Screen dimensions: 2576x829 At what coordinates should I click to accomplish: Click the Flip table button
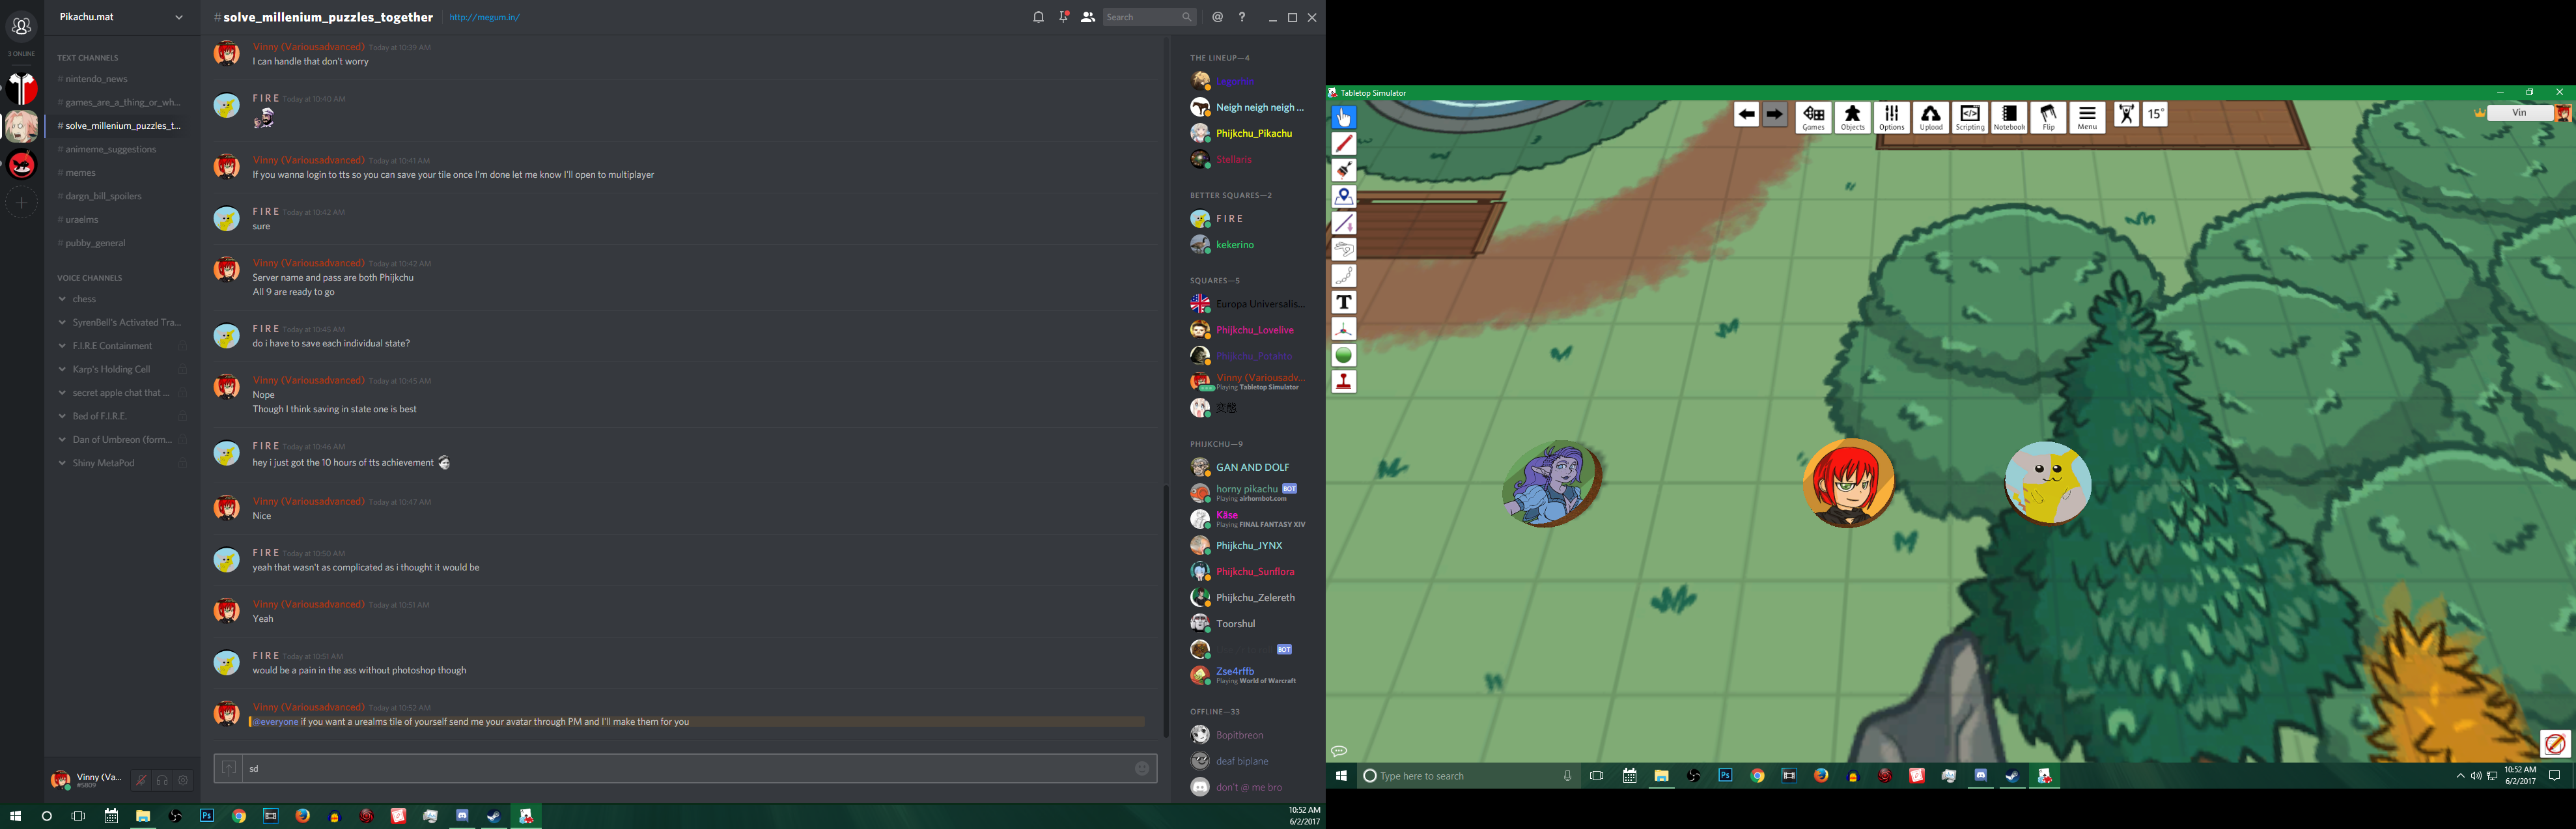coord(2047,117)
